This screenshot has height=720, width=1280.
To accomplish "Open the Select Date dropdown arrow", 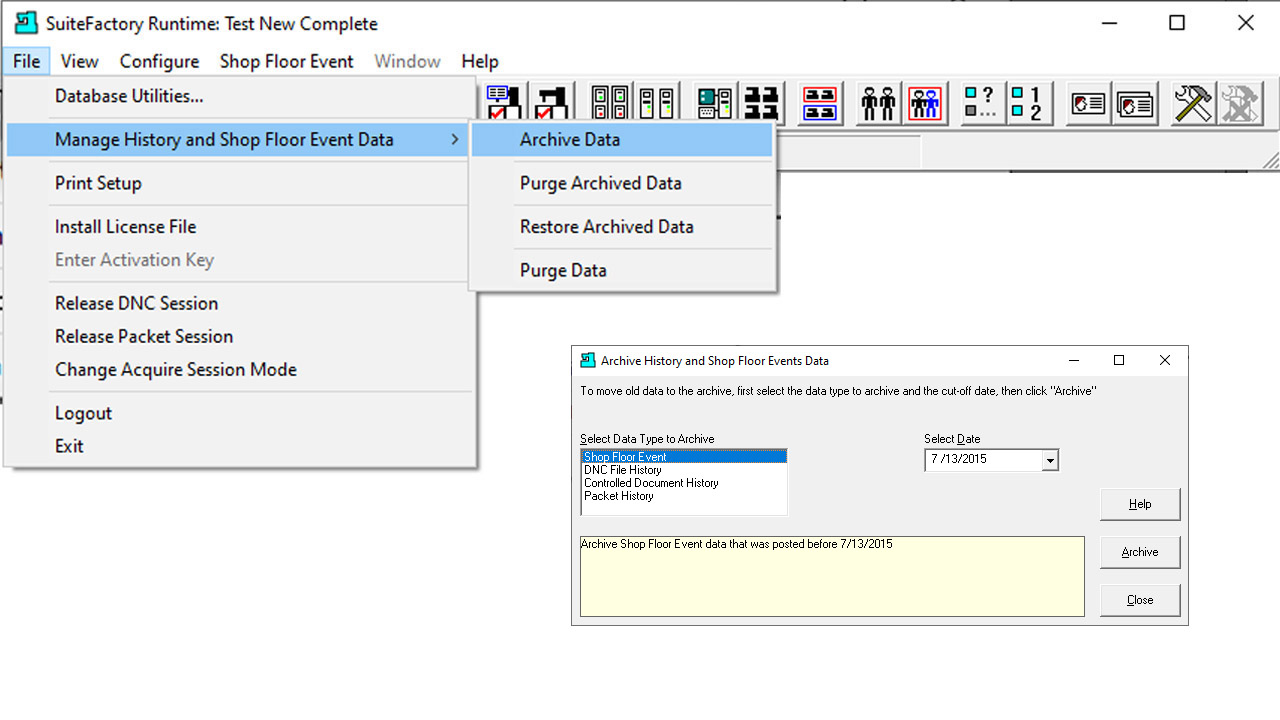I will (1049, 460).
